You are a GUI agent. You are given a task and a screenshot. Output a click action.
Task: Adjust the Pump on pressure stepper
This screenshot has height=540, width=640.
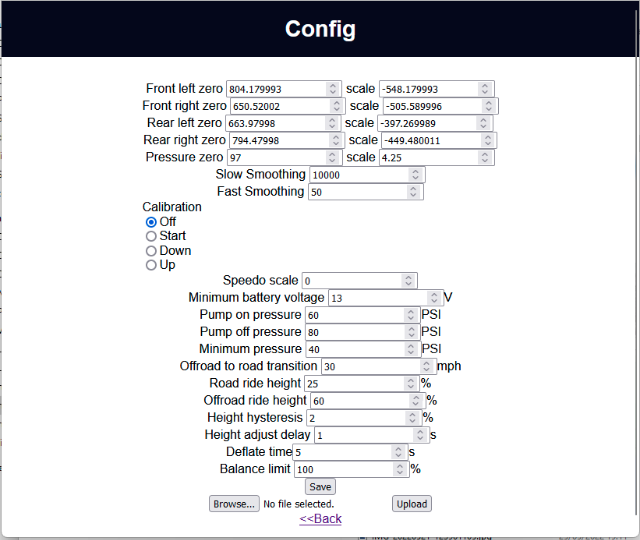coord(410,315)
